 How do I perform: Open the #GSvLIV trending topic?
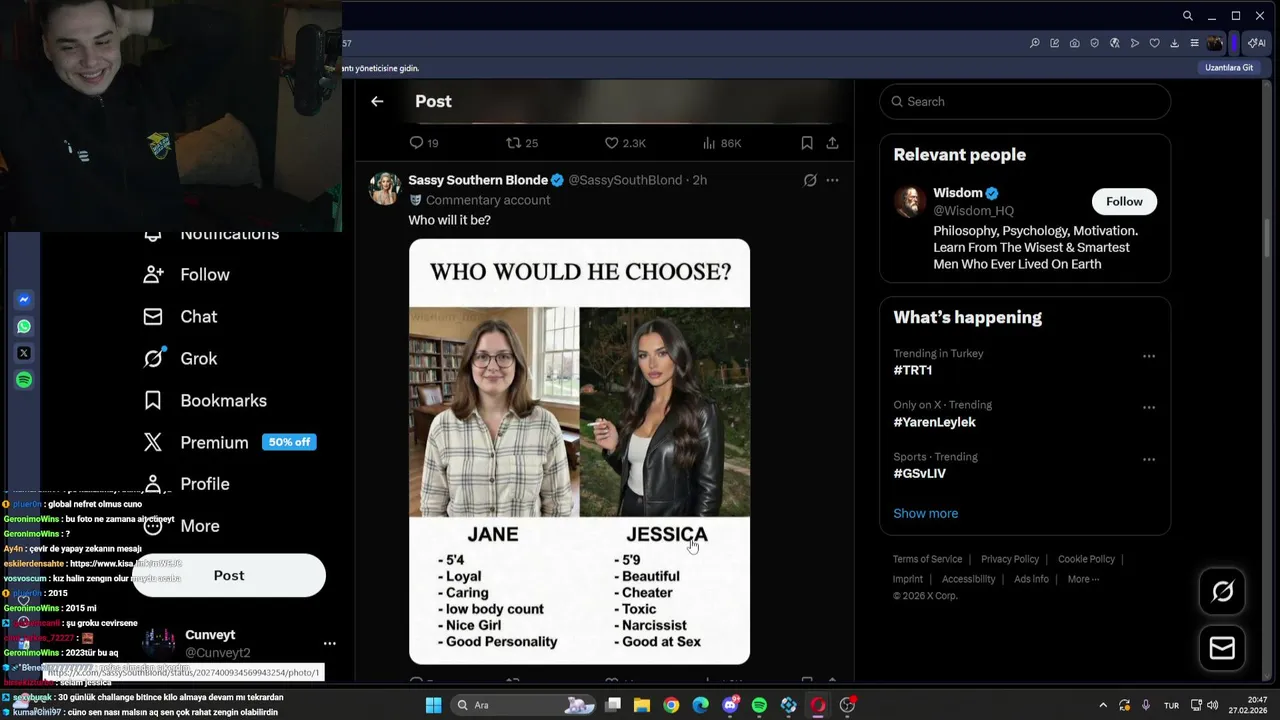coord(919,473)
